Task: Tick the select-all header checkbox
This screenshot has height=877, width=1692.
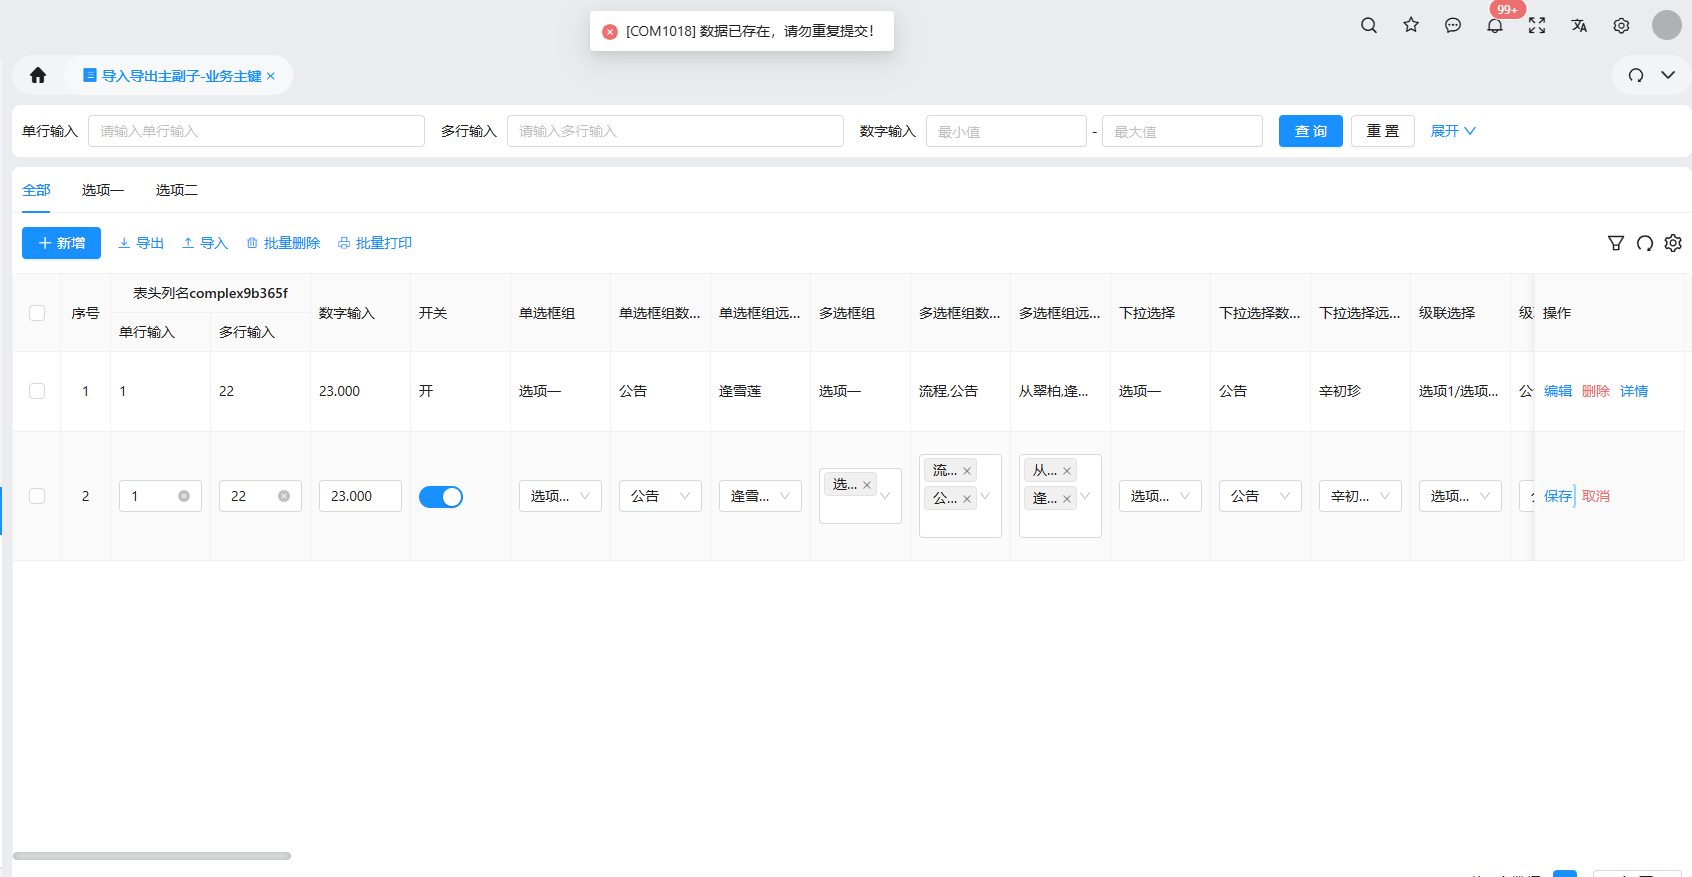Action: (37, 313)
